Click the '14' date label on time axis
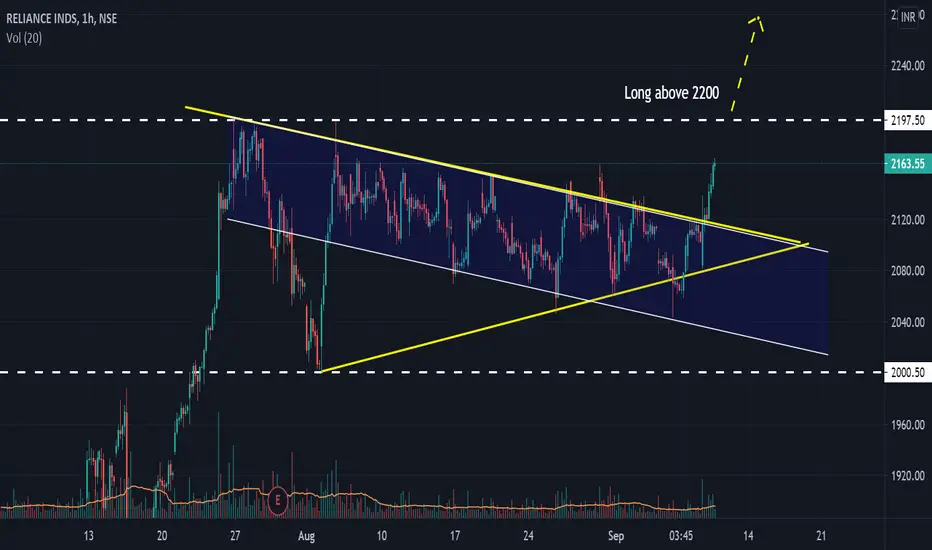Screen dimensions: 932x550 click(x=748, y=536)
